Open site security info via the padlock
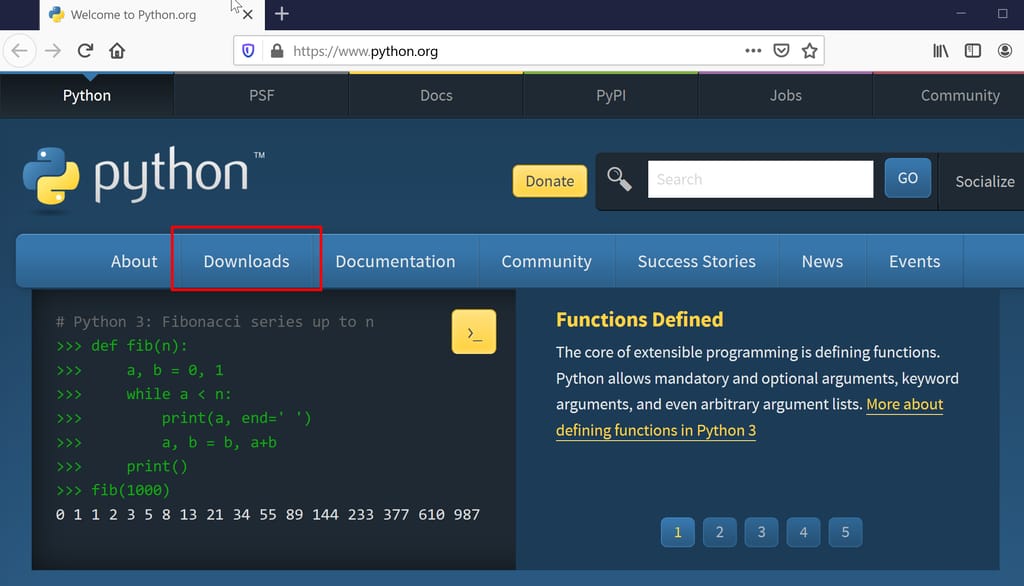The width and height of the screenshot is (1024, 586). tap(277, 50)
